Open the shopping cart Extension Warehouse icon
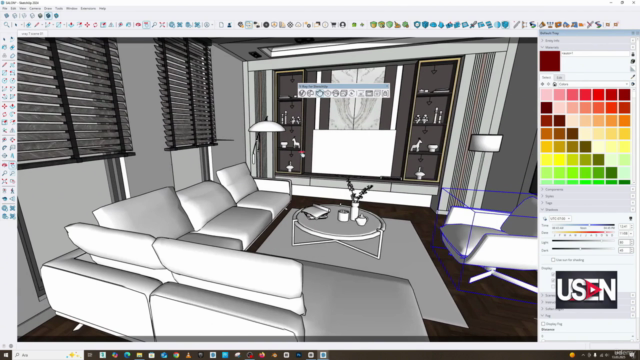The image size is (640, 360). (x=333, y=25)
